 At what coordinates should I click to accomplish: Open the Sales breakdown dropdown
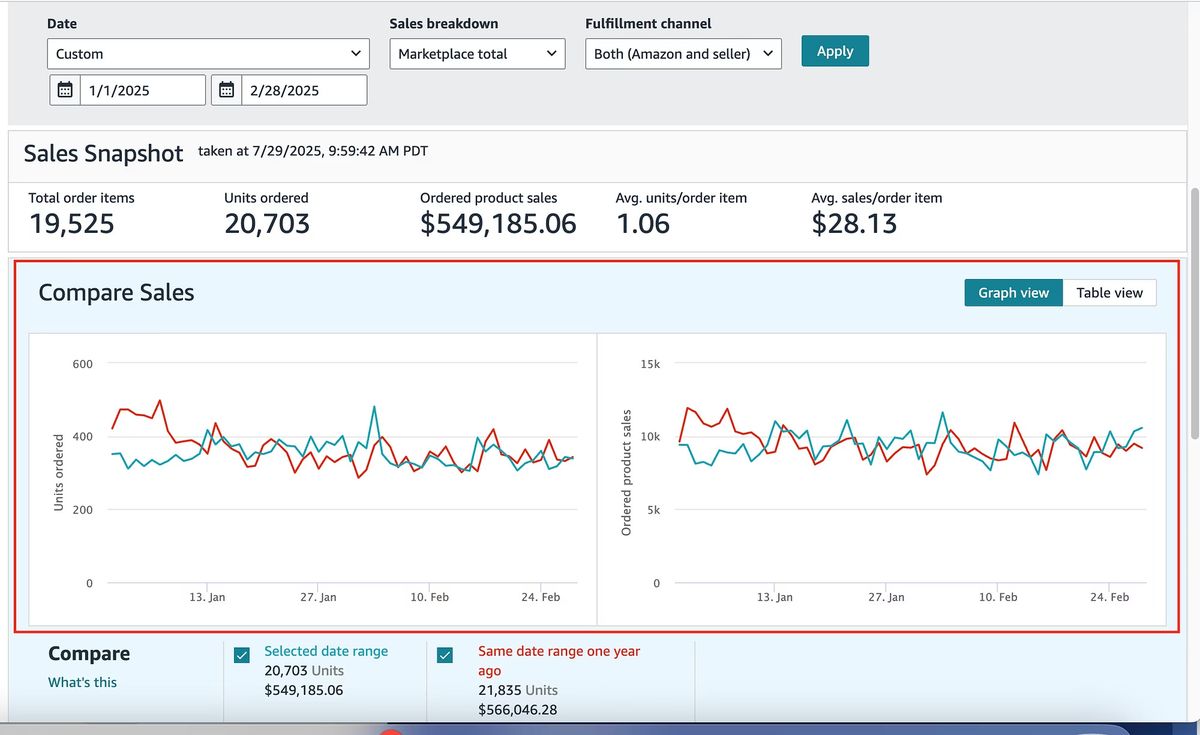(x=477, y=53)
